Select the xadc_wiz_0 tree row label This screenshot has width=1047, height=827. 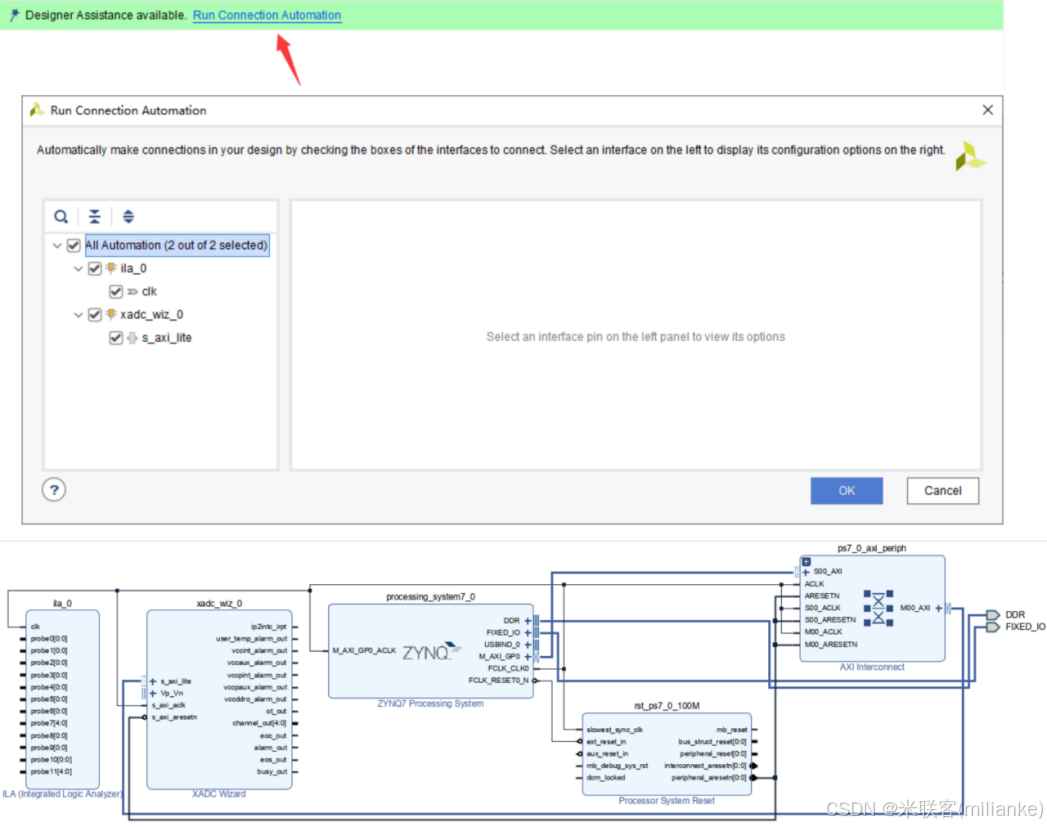pyautogui.click(x=152, y=314)
